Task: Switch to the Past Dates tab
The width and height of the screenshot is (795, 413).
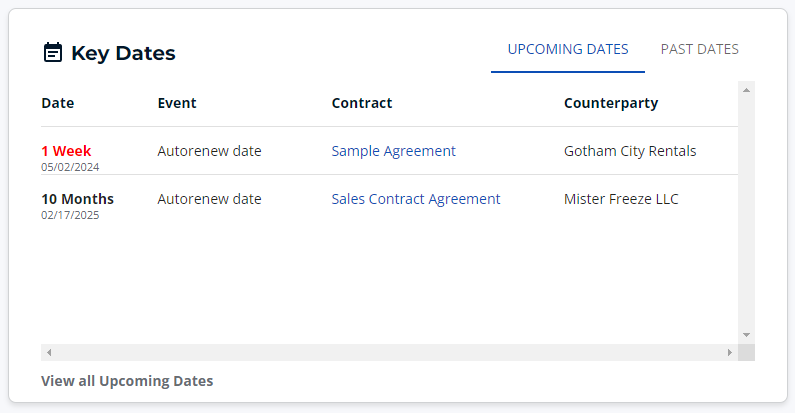Action: point(699,49)
